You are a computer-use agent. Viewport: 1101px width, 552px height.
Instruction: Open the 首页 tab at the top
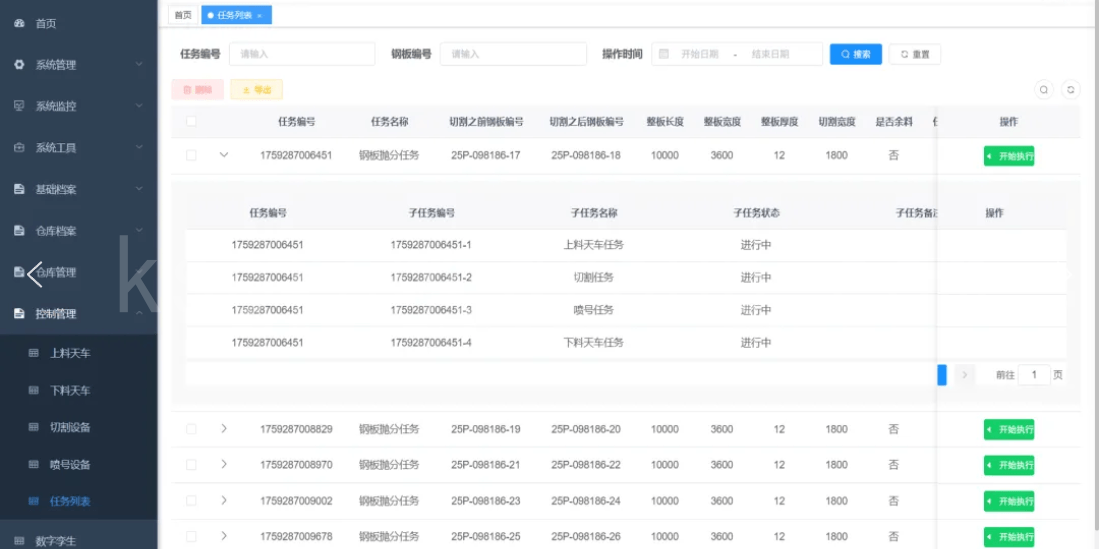point(182,15)
